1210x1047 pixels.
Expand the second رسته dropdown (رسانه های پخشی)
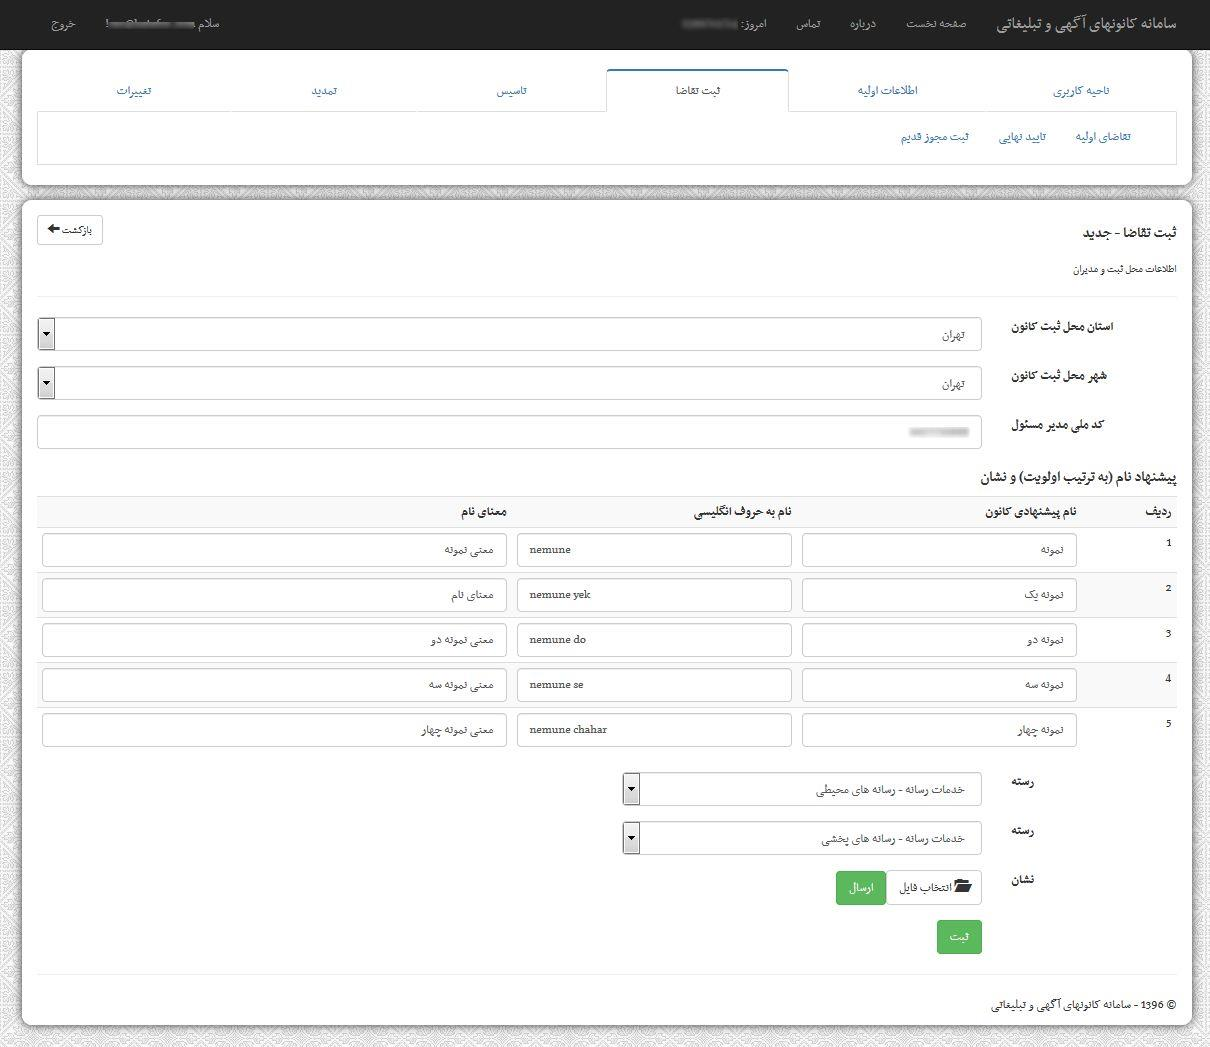(x=802, y=838)
